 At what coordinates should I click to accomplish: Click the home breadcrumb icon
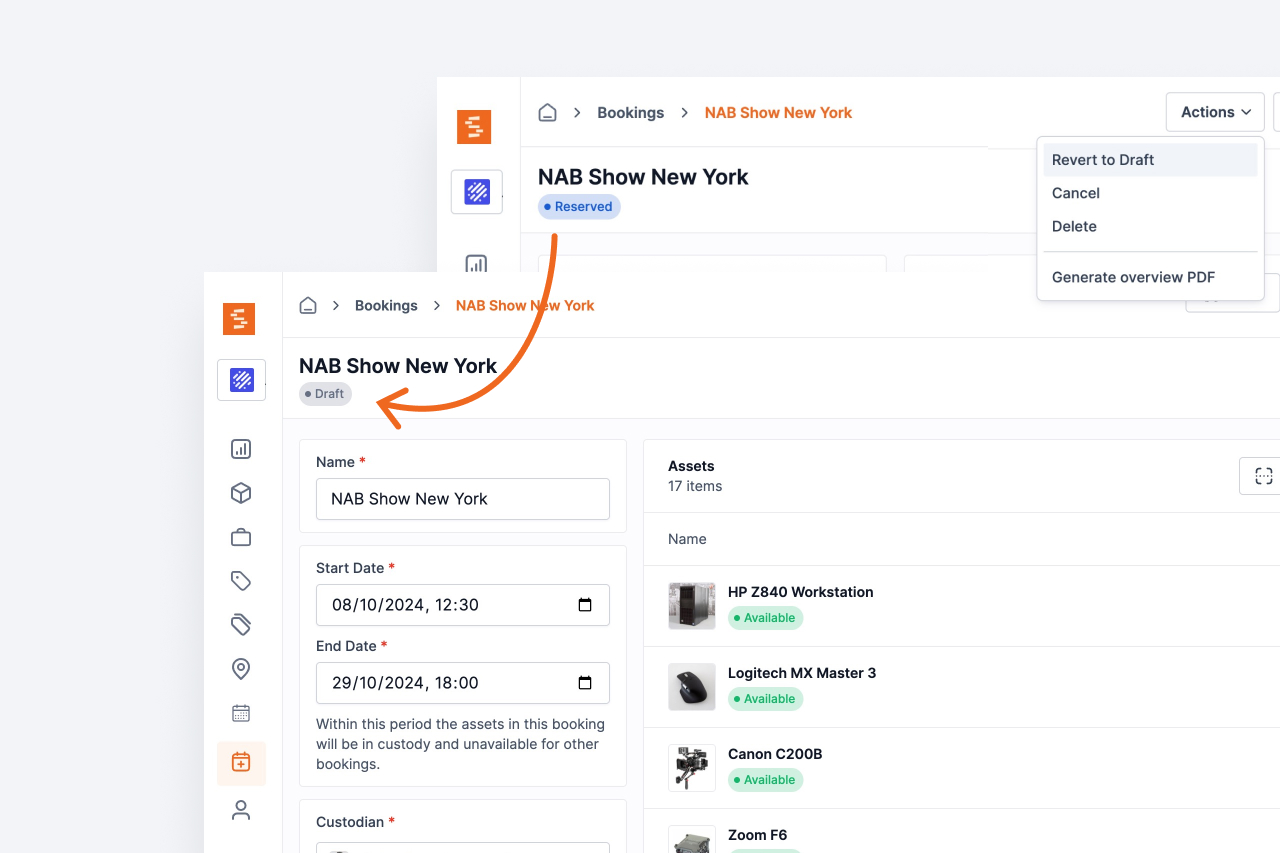click(308, 305)
